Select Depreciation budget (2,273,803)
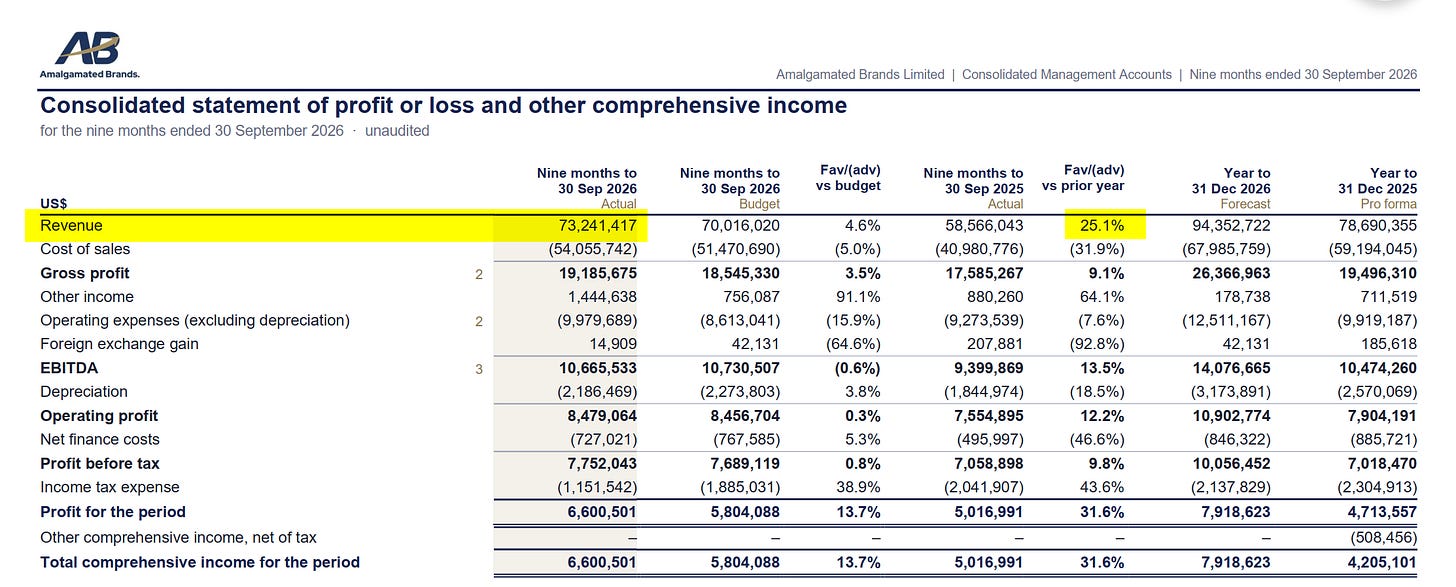This screenshot has height=587, width=1456. (x=740, y=392)
